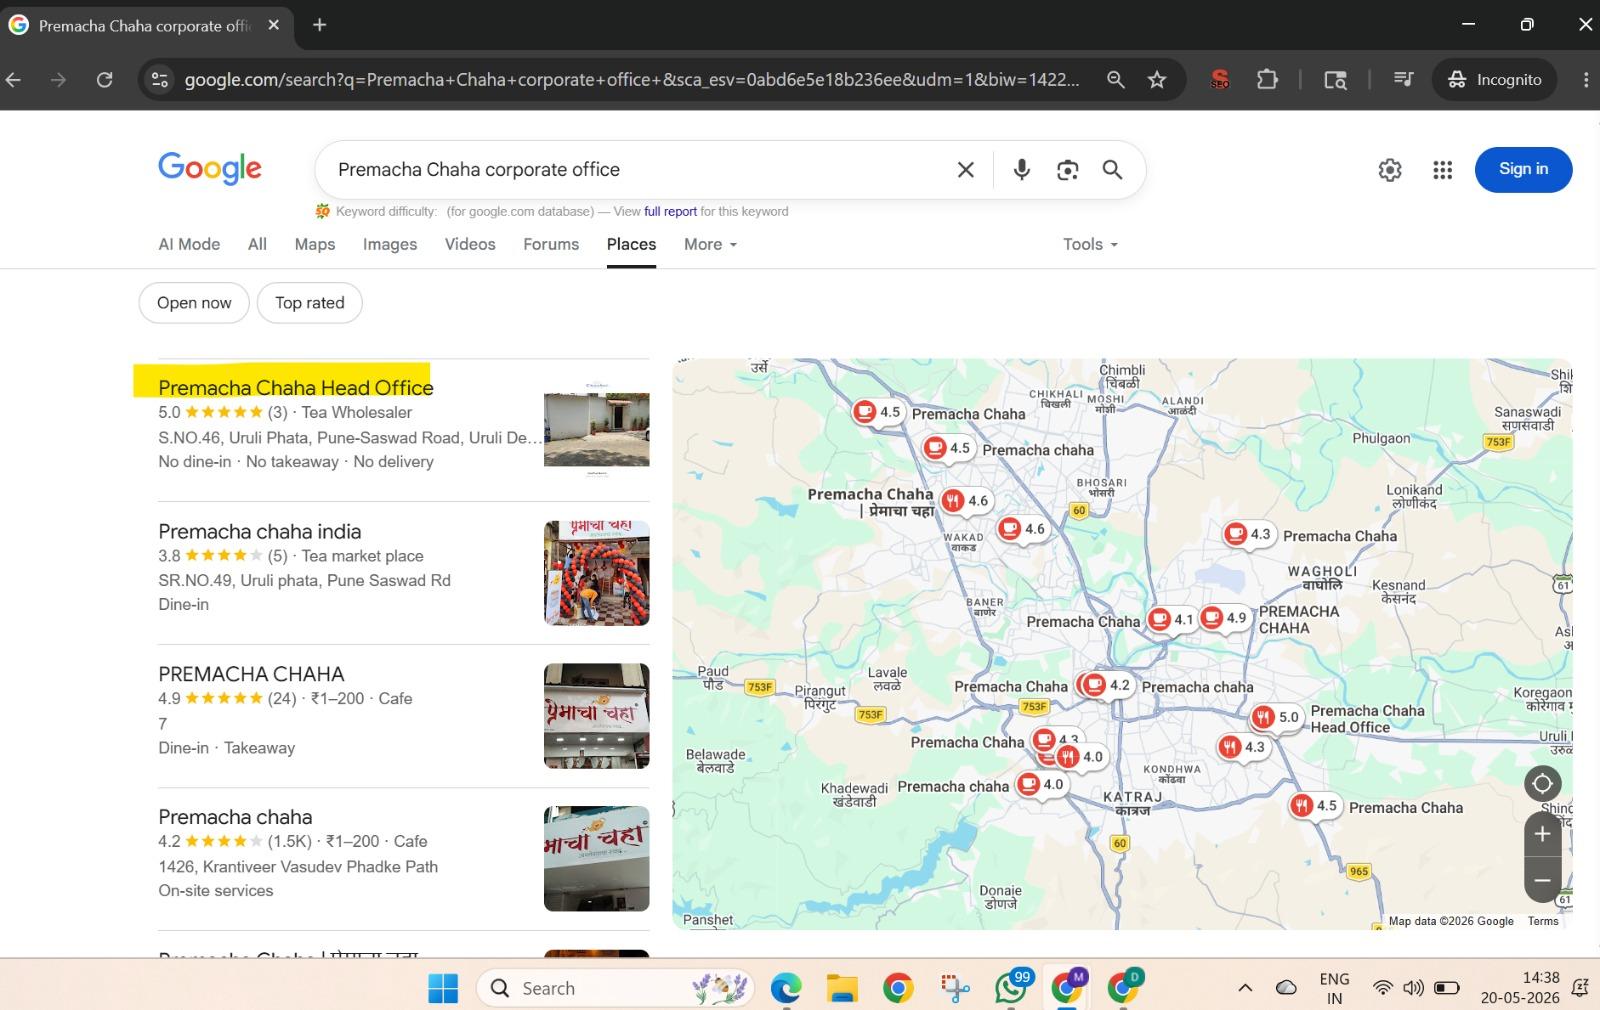Open new tab with plus icon
Image resolution: width=1600 pixels, height=1010 pixels.
click(320, 25)
